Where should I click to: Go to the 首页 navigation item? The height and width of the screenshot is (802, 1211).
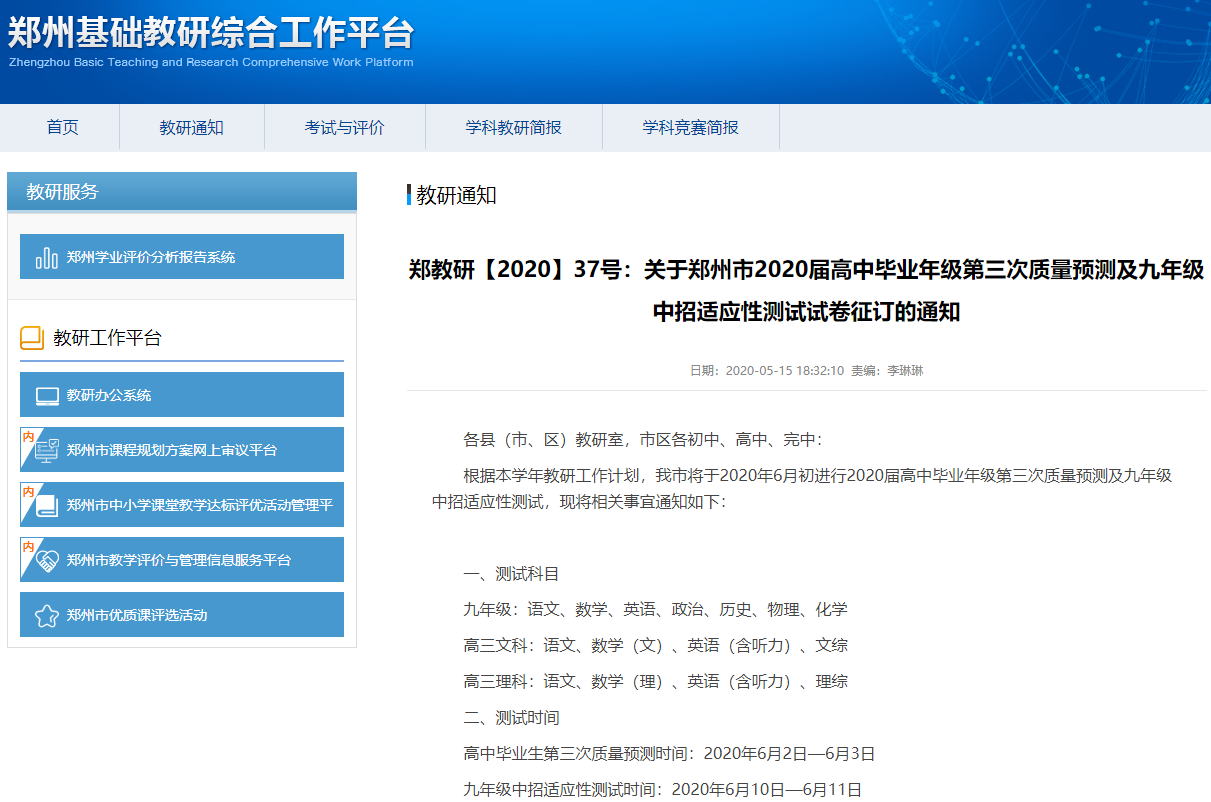coord(62,127)
